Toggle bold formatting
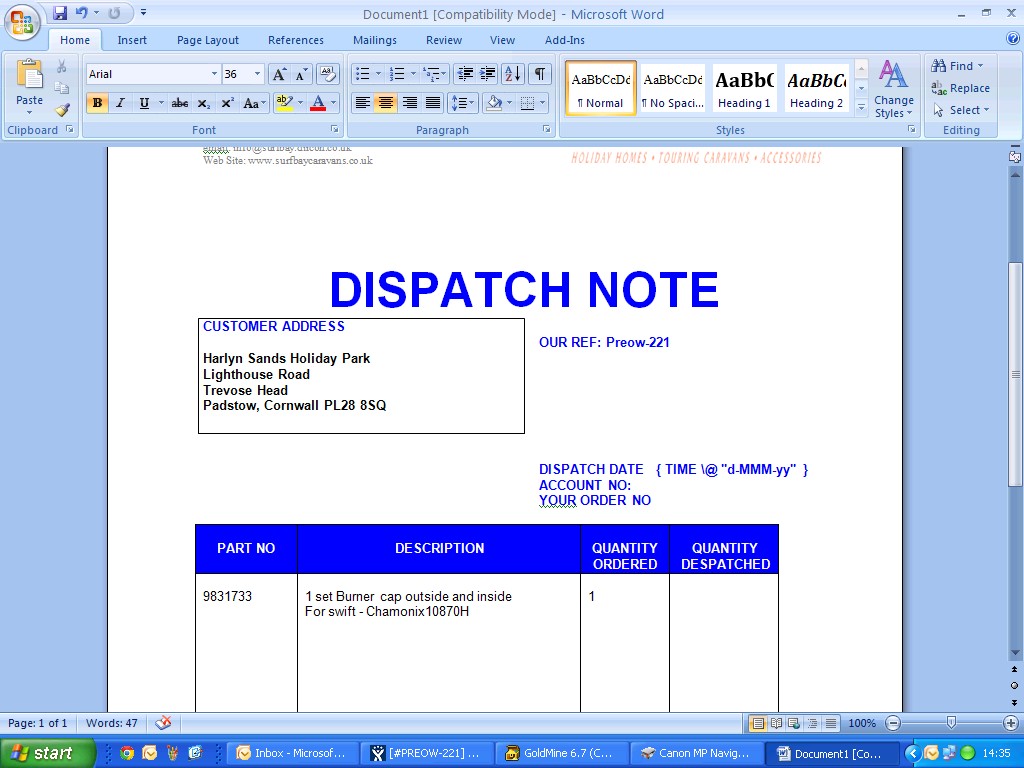This screenshot has width=1024, height=768. (97, 103)
